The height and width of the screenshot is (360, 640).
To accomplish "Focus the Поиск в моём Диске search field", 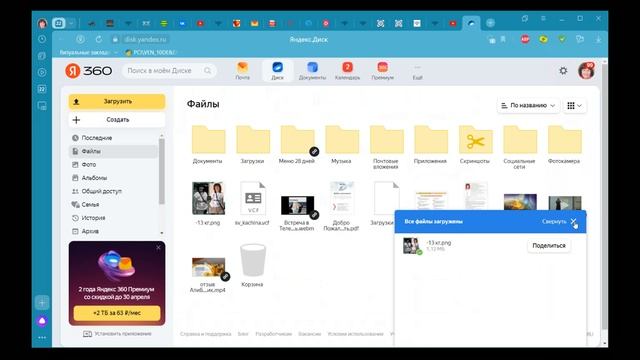I will tap(169, 71).
